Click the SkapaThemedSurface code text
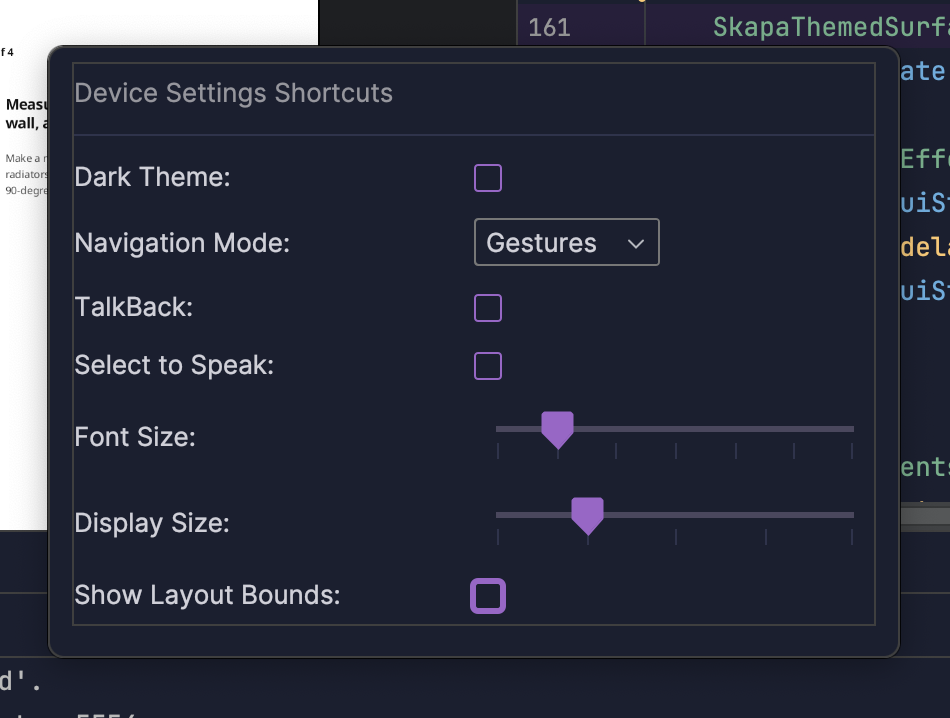The width and height of the screenshot is (950, 718). 830,27
